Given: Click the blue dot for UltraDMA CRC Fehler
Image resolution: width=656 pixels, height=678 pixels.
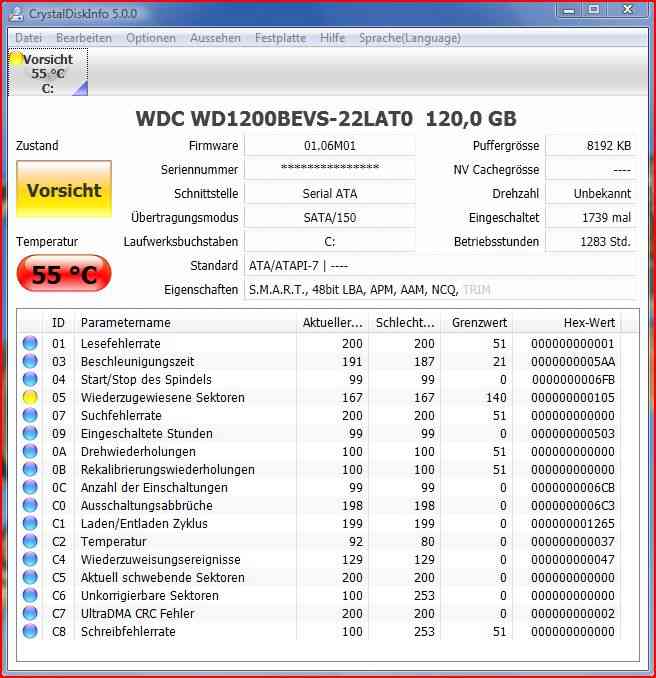Looking at the screenshot, I should tap(30, 613).
